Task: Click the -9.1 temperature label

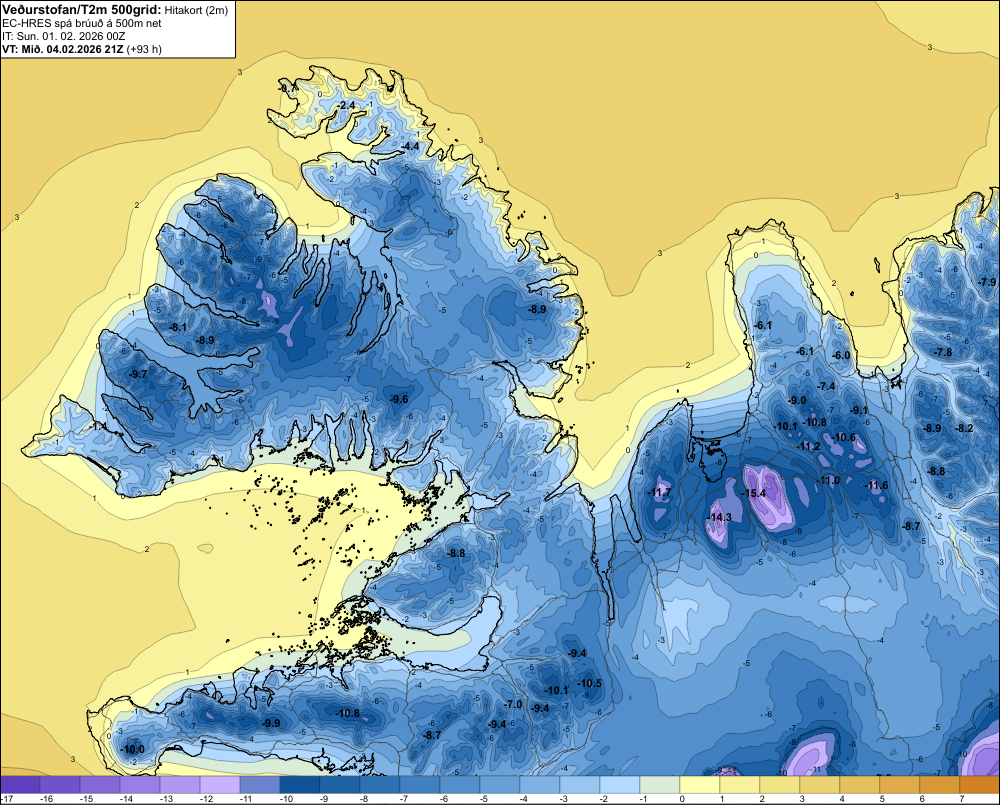Action: click(859, 410)
